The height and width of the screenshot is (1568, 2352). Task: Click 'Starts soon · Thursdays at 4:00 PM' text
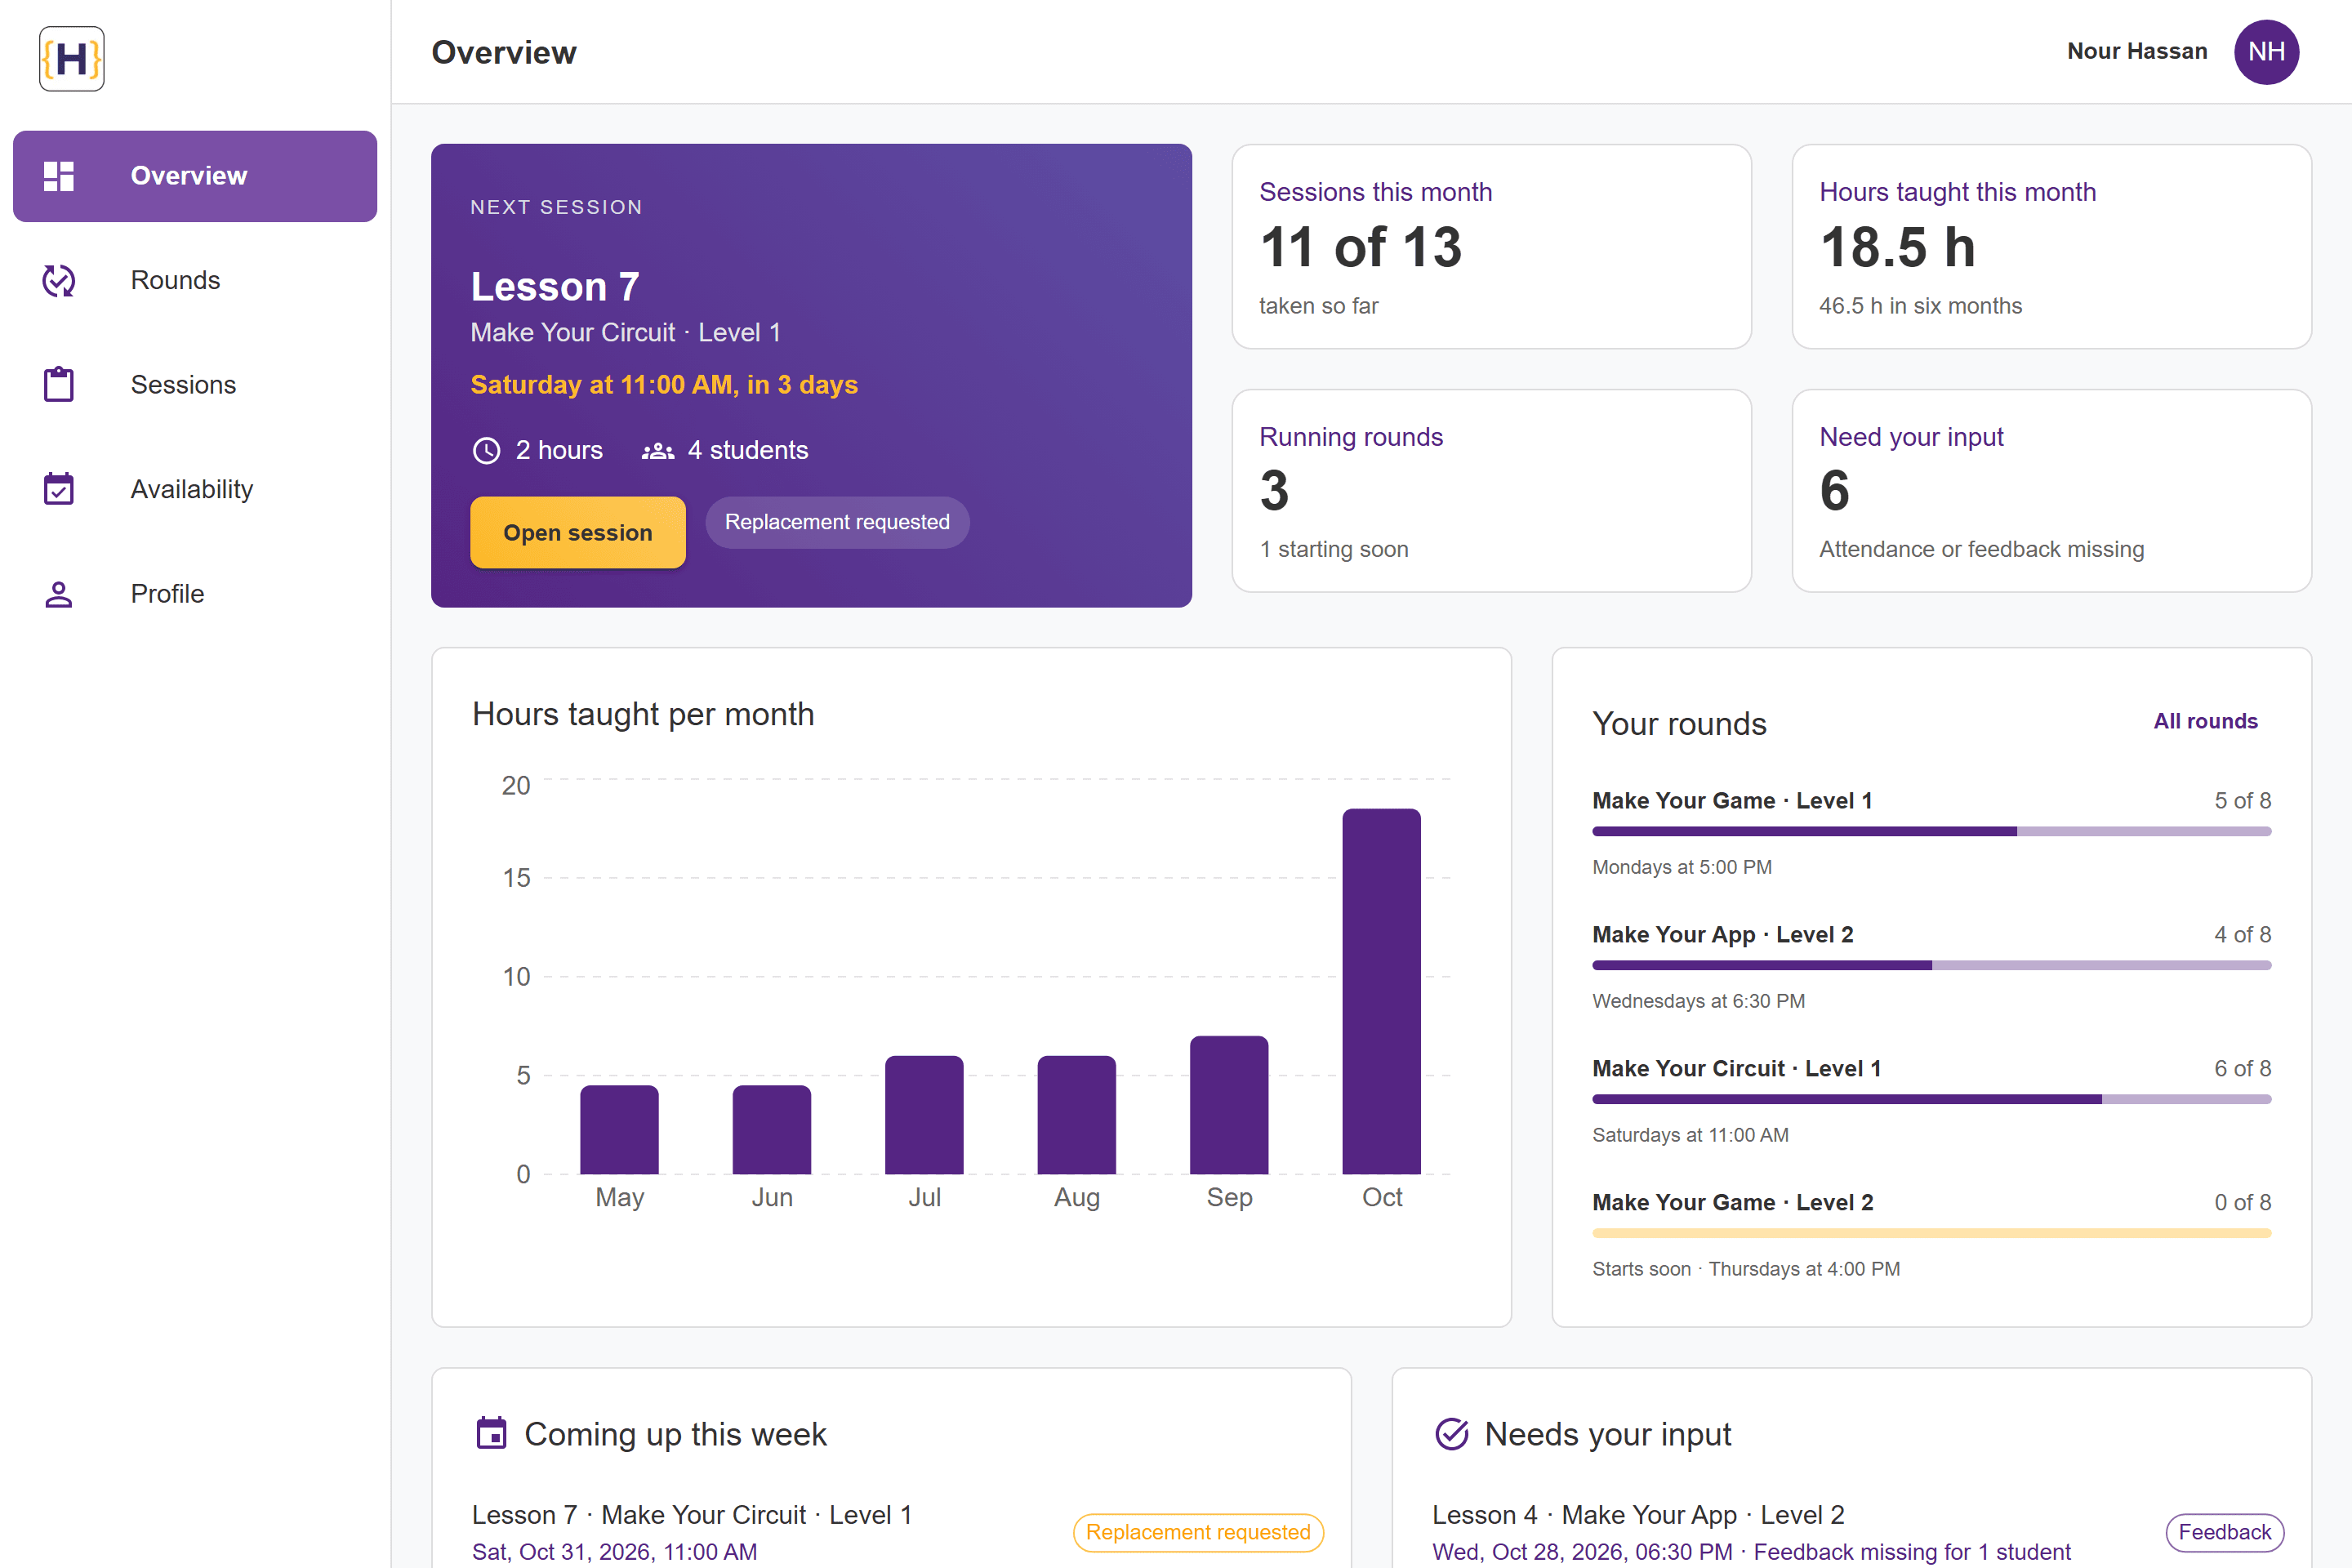pos(1746,1269)
